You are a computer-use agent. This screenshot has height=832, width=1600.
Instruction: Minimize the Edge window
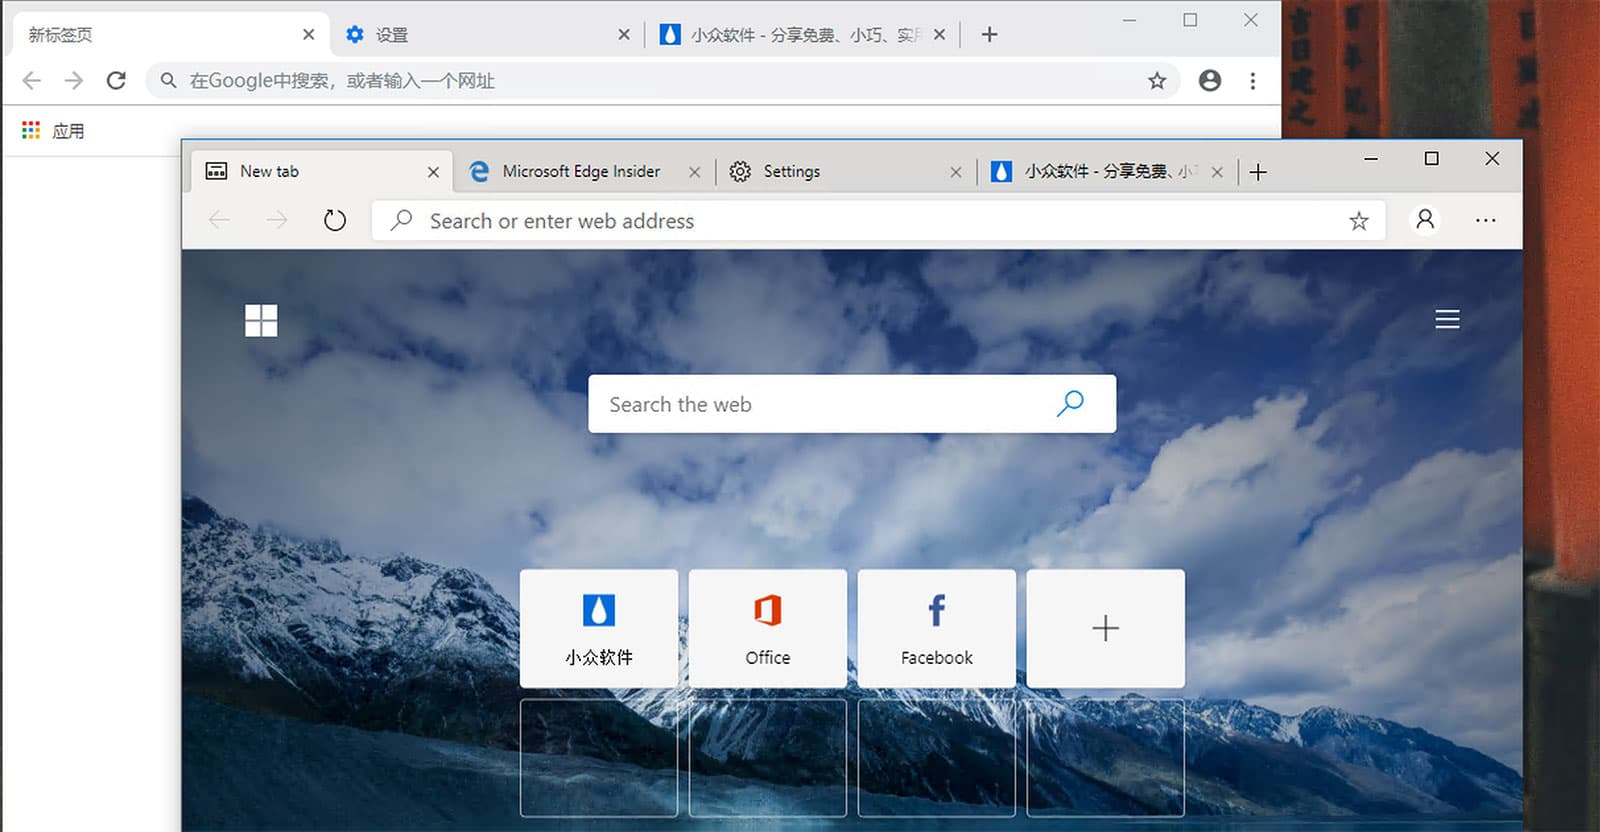point(1371,158)
